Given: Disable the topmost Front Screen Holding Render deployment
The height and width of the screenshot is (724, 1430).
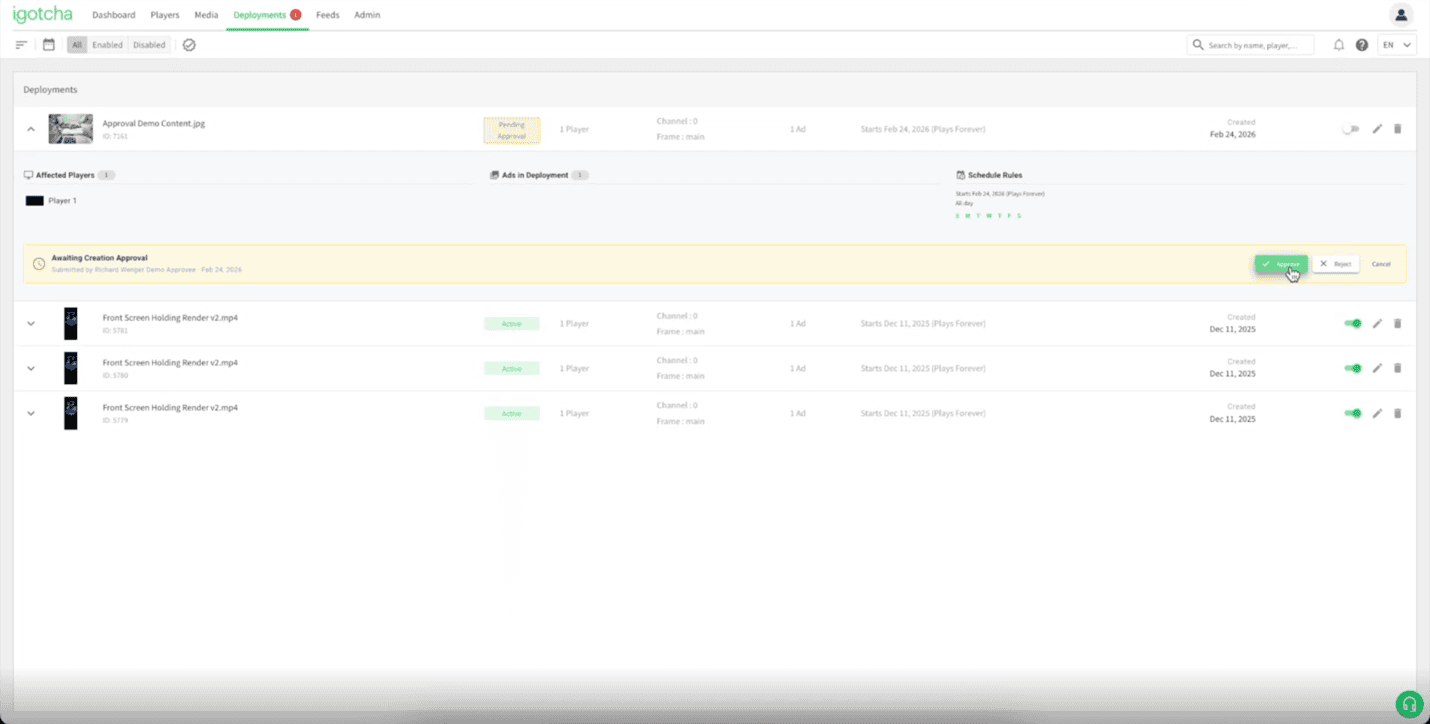Looking at the screenshot, I should [1352, 323].
